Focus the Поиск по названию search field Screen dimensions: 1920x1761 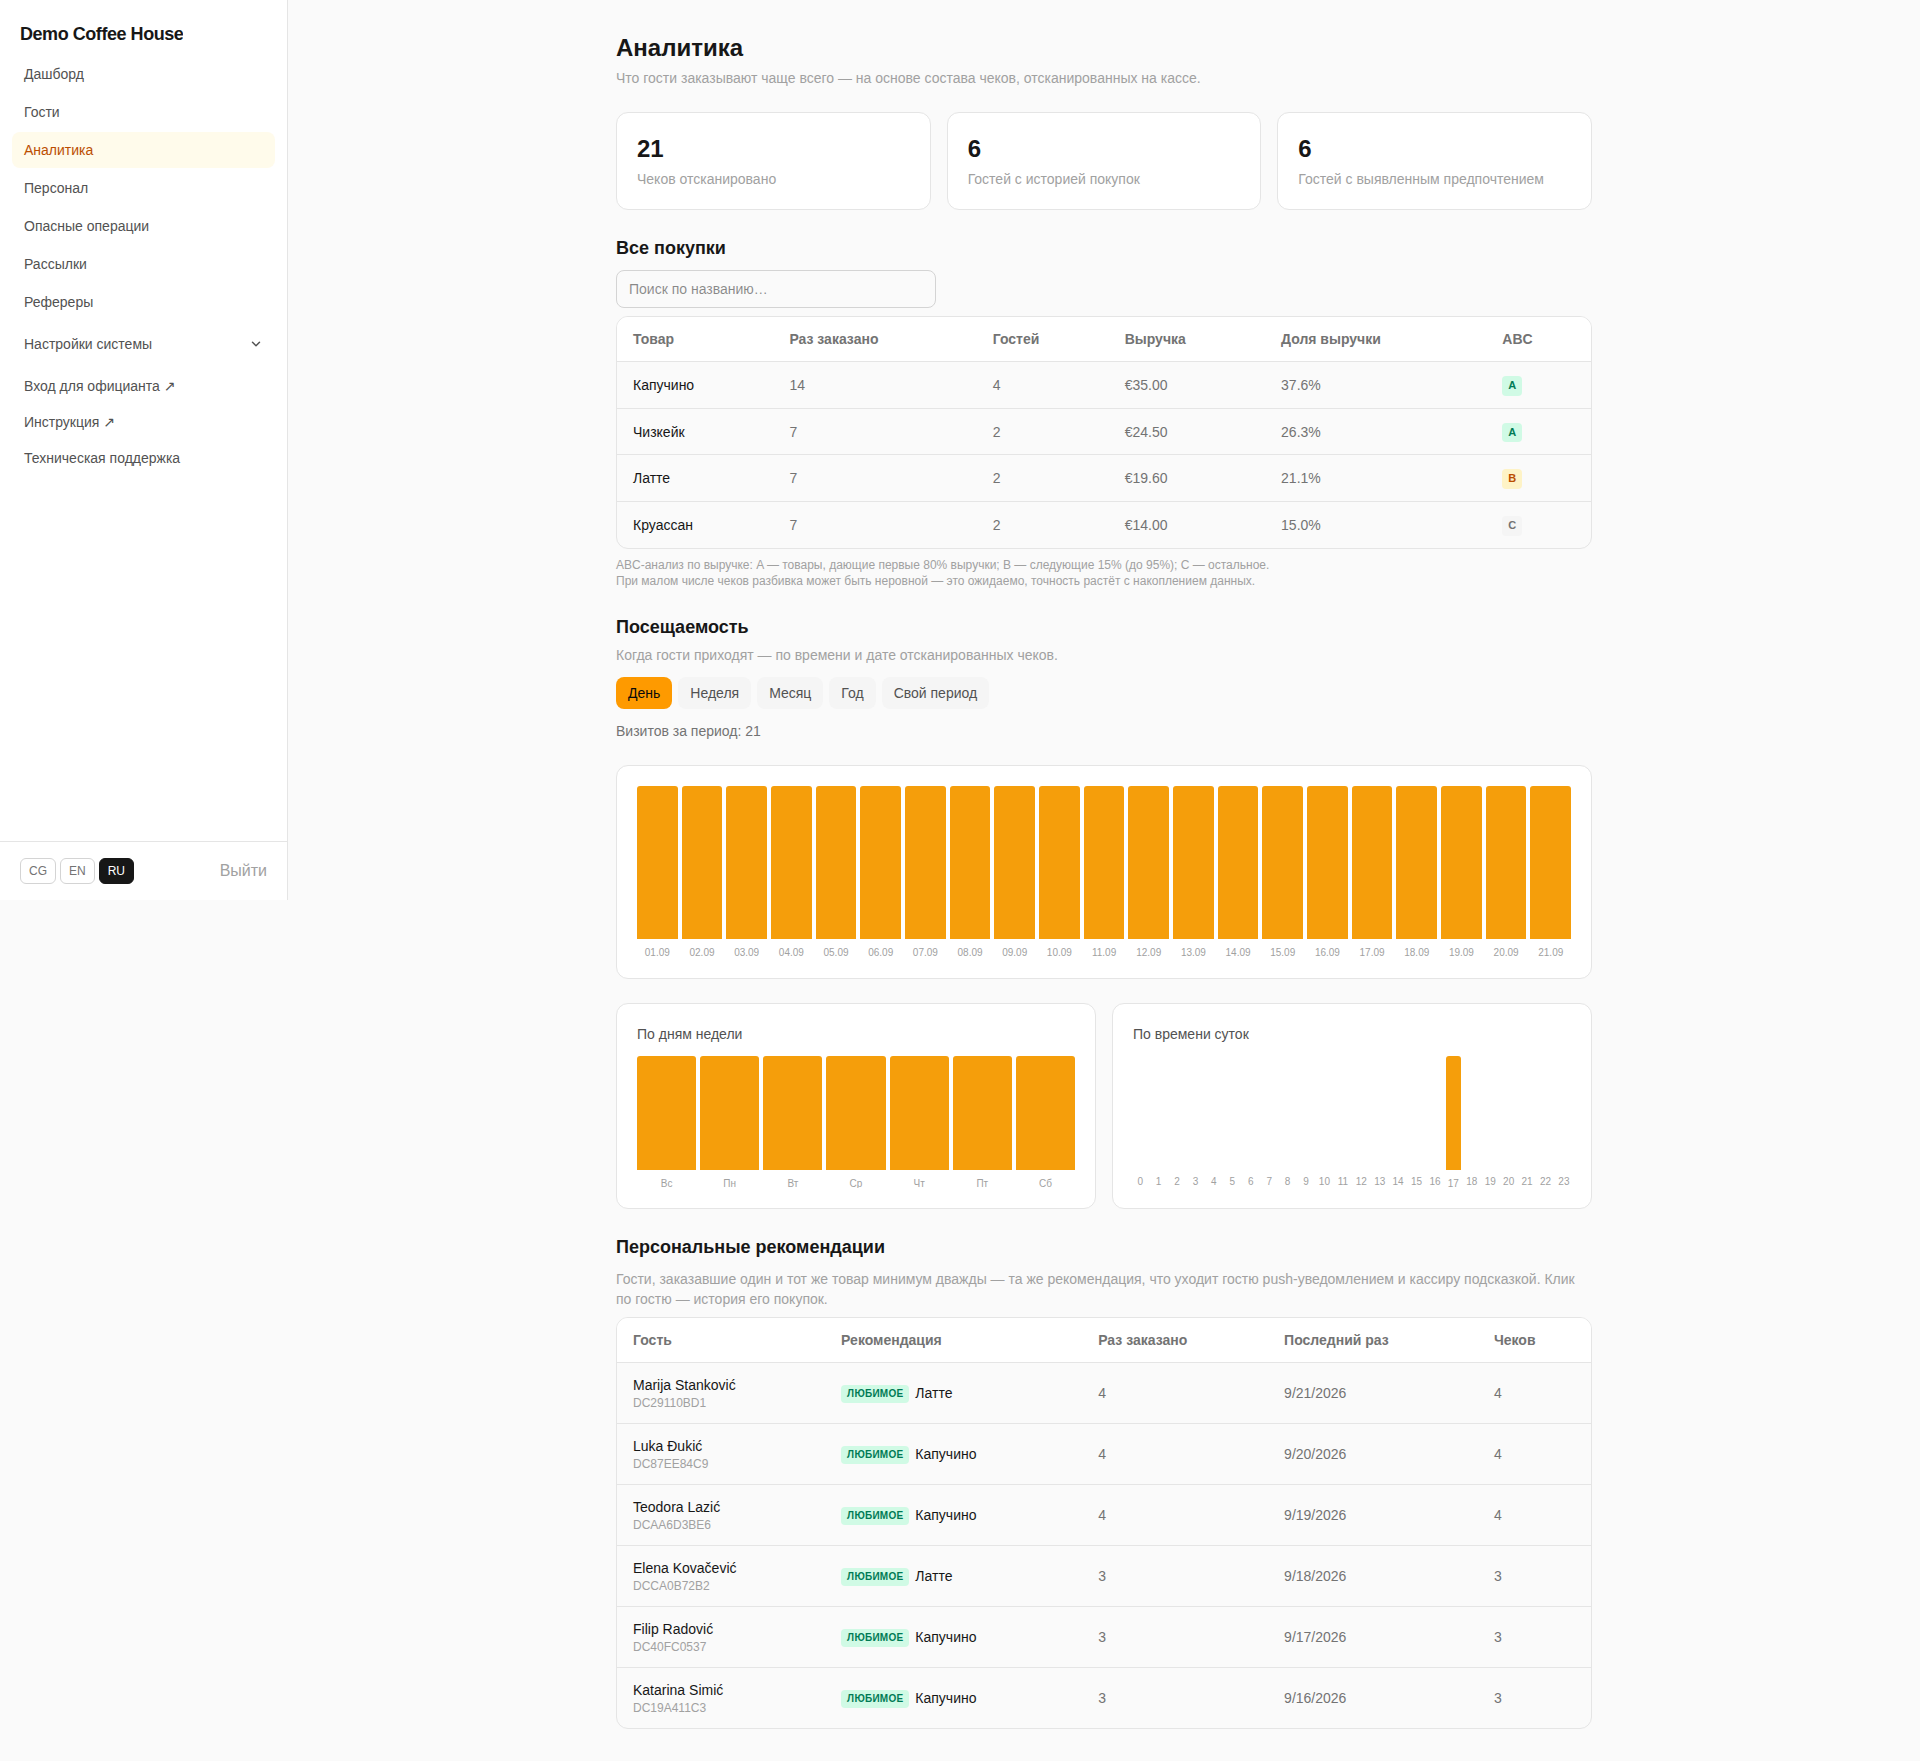[776, 289]
